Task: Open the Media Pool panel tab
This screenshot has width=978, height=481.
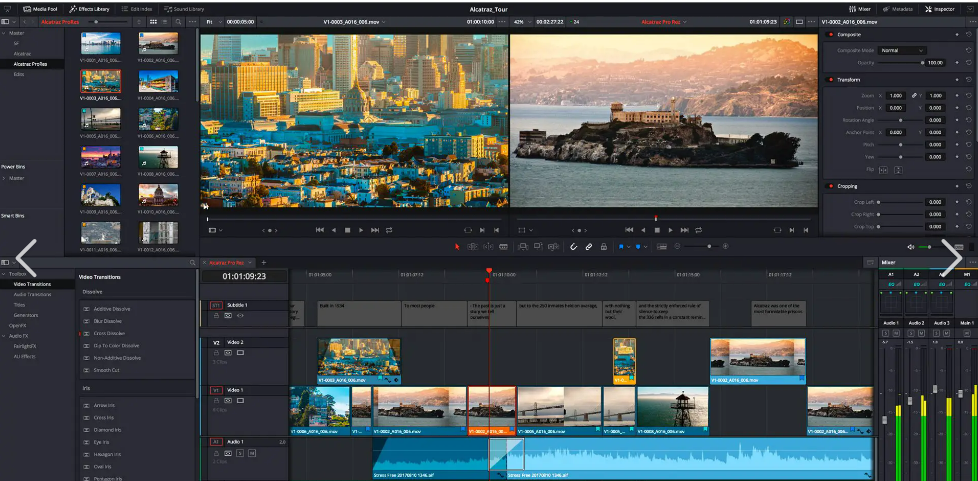Action: tap(39, 9)
